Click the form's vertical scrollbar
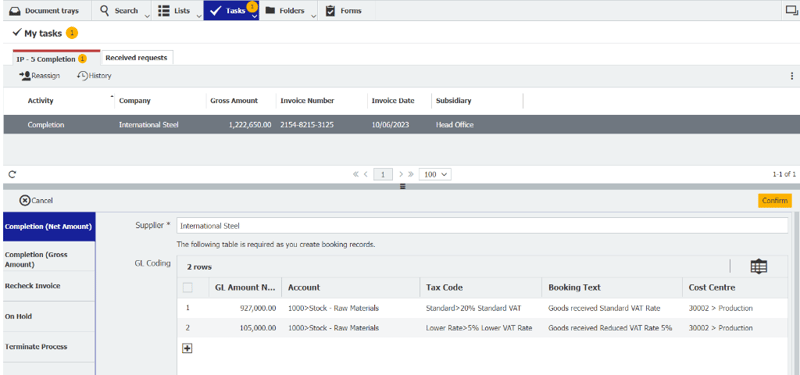 click(x=795, y=293)
